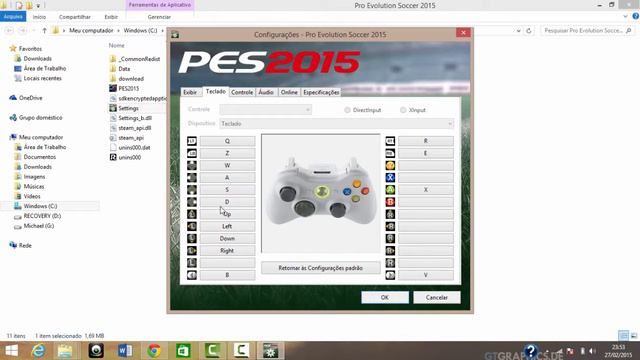Click the LT key assignment Q
Viewport: 640px width, 360px height.
(227, 141)
